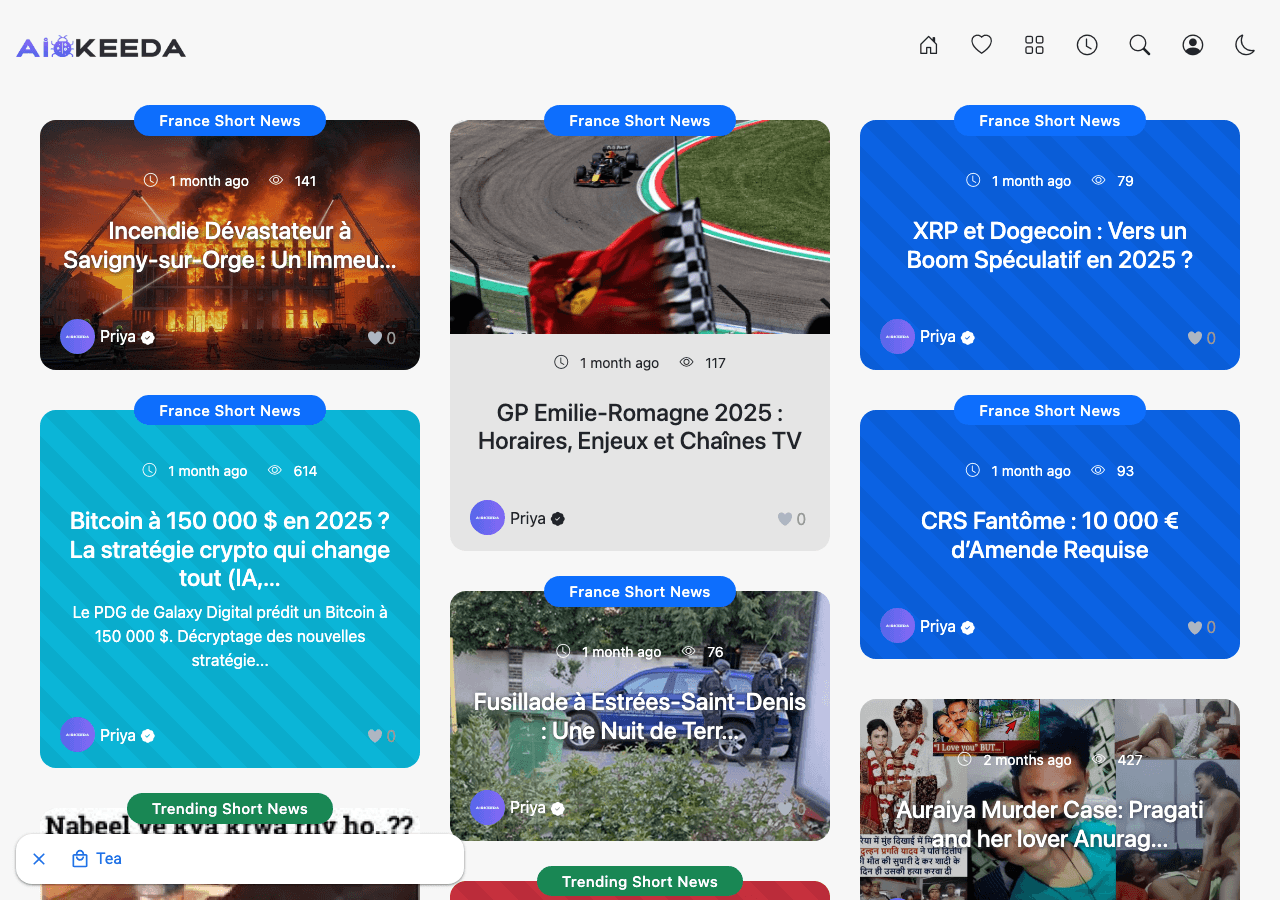Like the CRS Fantôme article heart

point(1195,627)
